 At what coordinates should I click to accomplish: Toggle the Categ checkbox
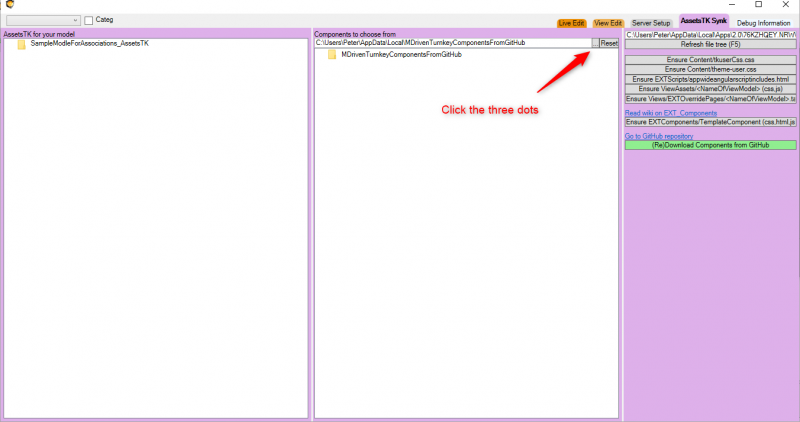click(x=89, y=20)
